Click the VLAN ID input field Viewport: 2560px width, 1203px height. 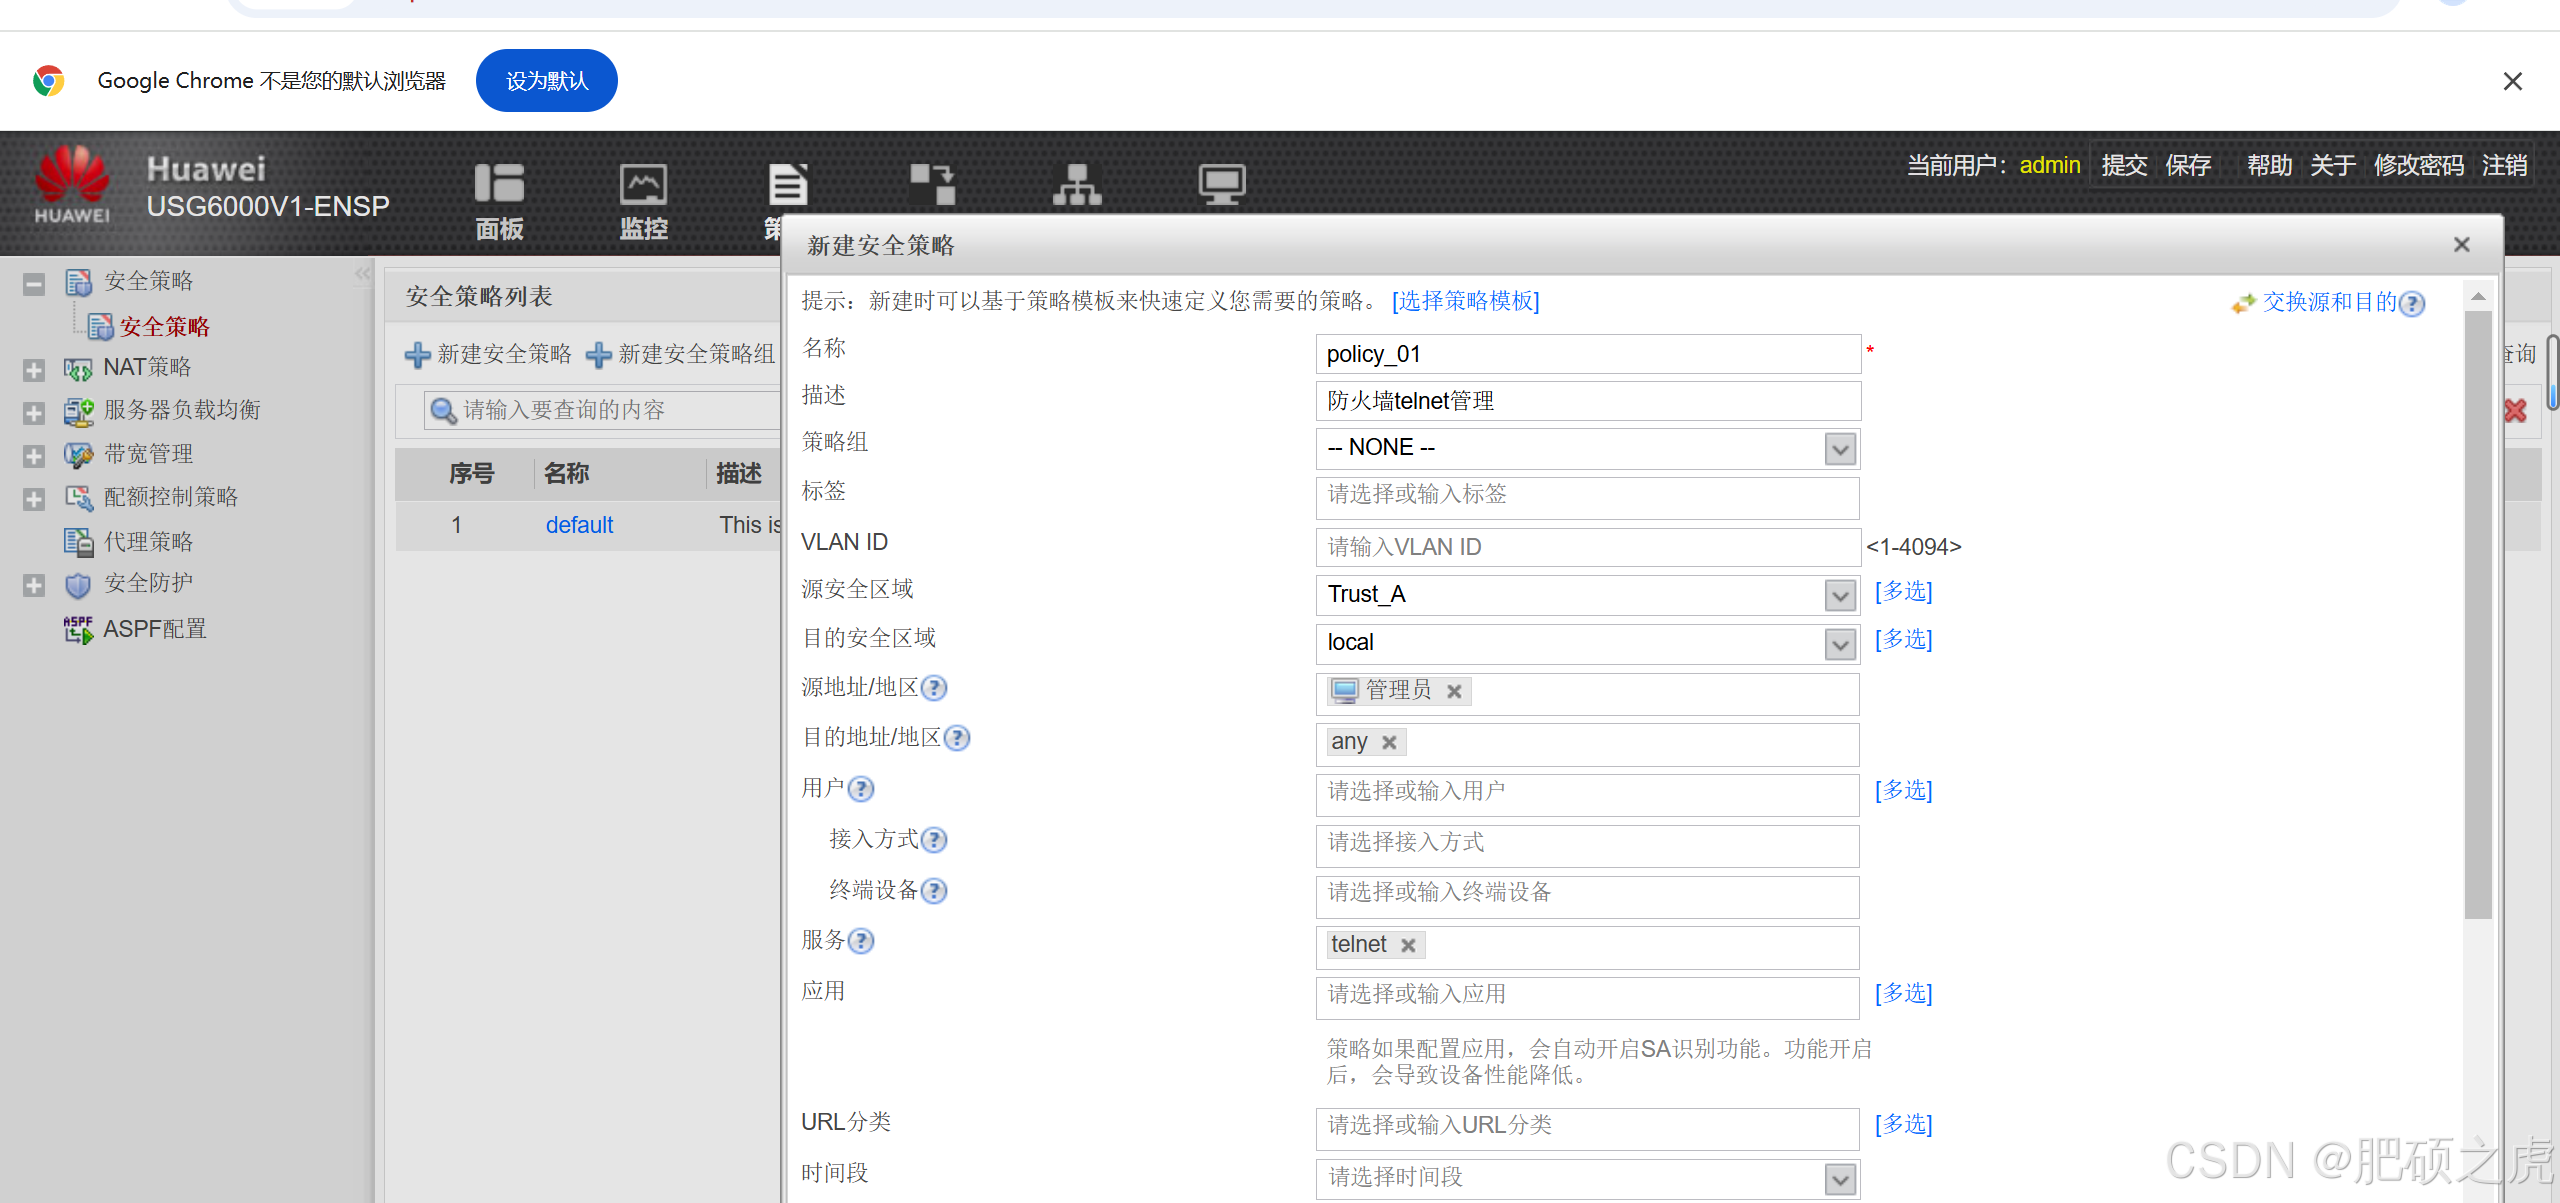(x=1586, y=547)
